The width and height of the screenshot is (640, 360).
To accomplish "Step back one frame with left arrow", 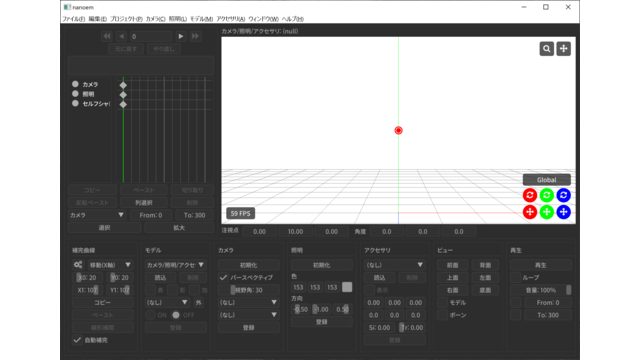I will coord(121,36).
